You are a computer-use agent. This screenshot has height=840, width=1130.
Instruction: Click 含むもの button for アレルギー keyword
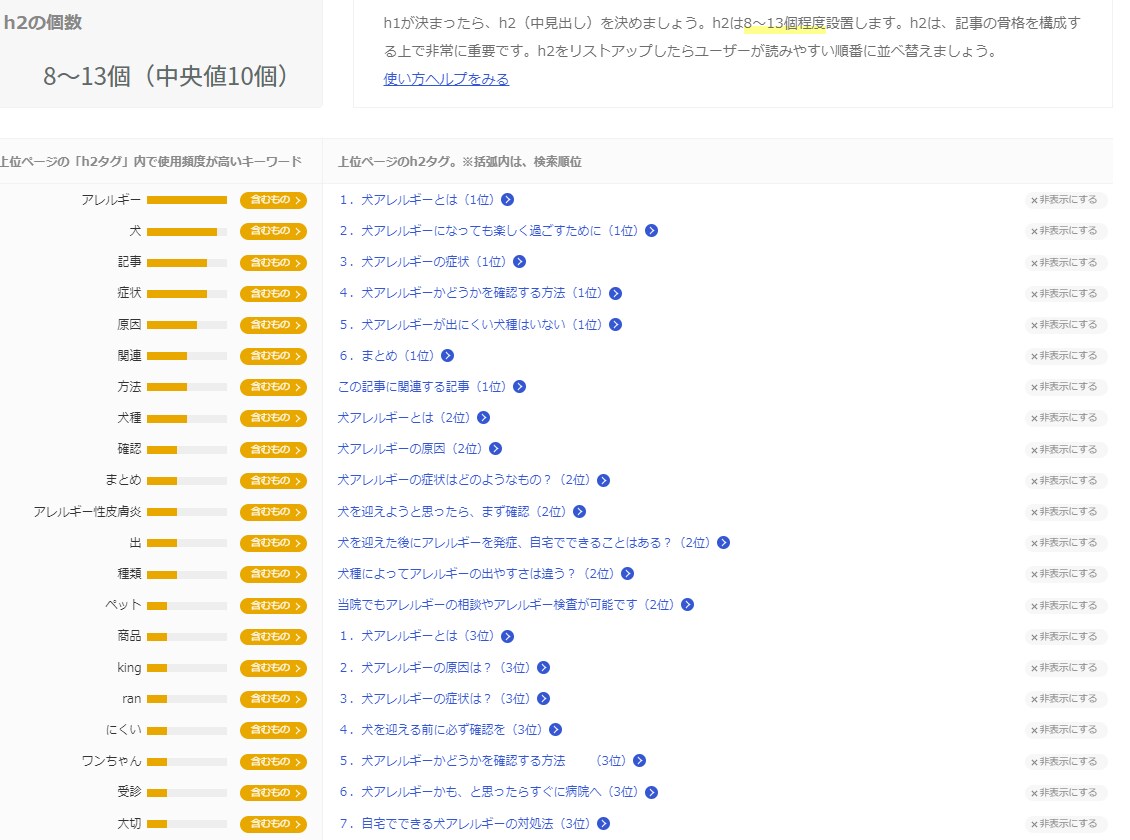point(274,200)
